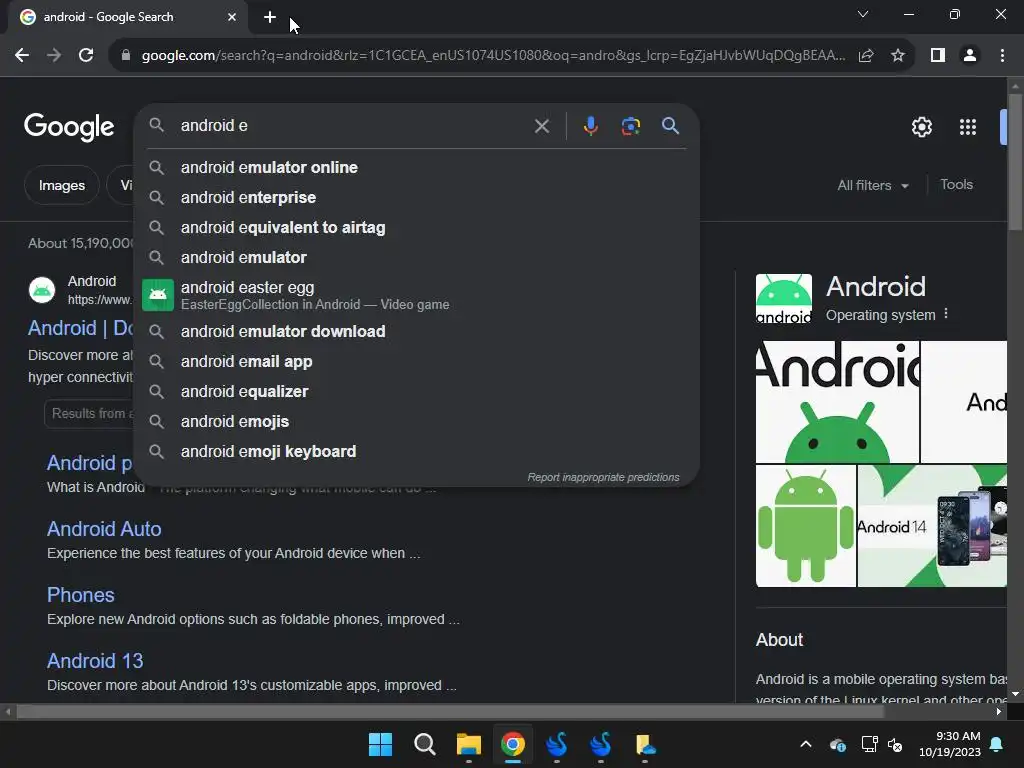
Task: Select the Images filter chip
Action: pyautogui.click(x=61, y=185)
